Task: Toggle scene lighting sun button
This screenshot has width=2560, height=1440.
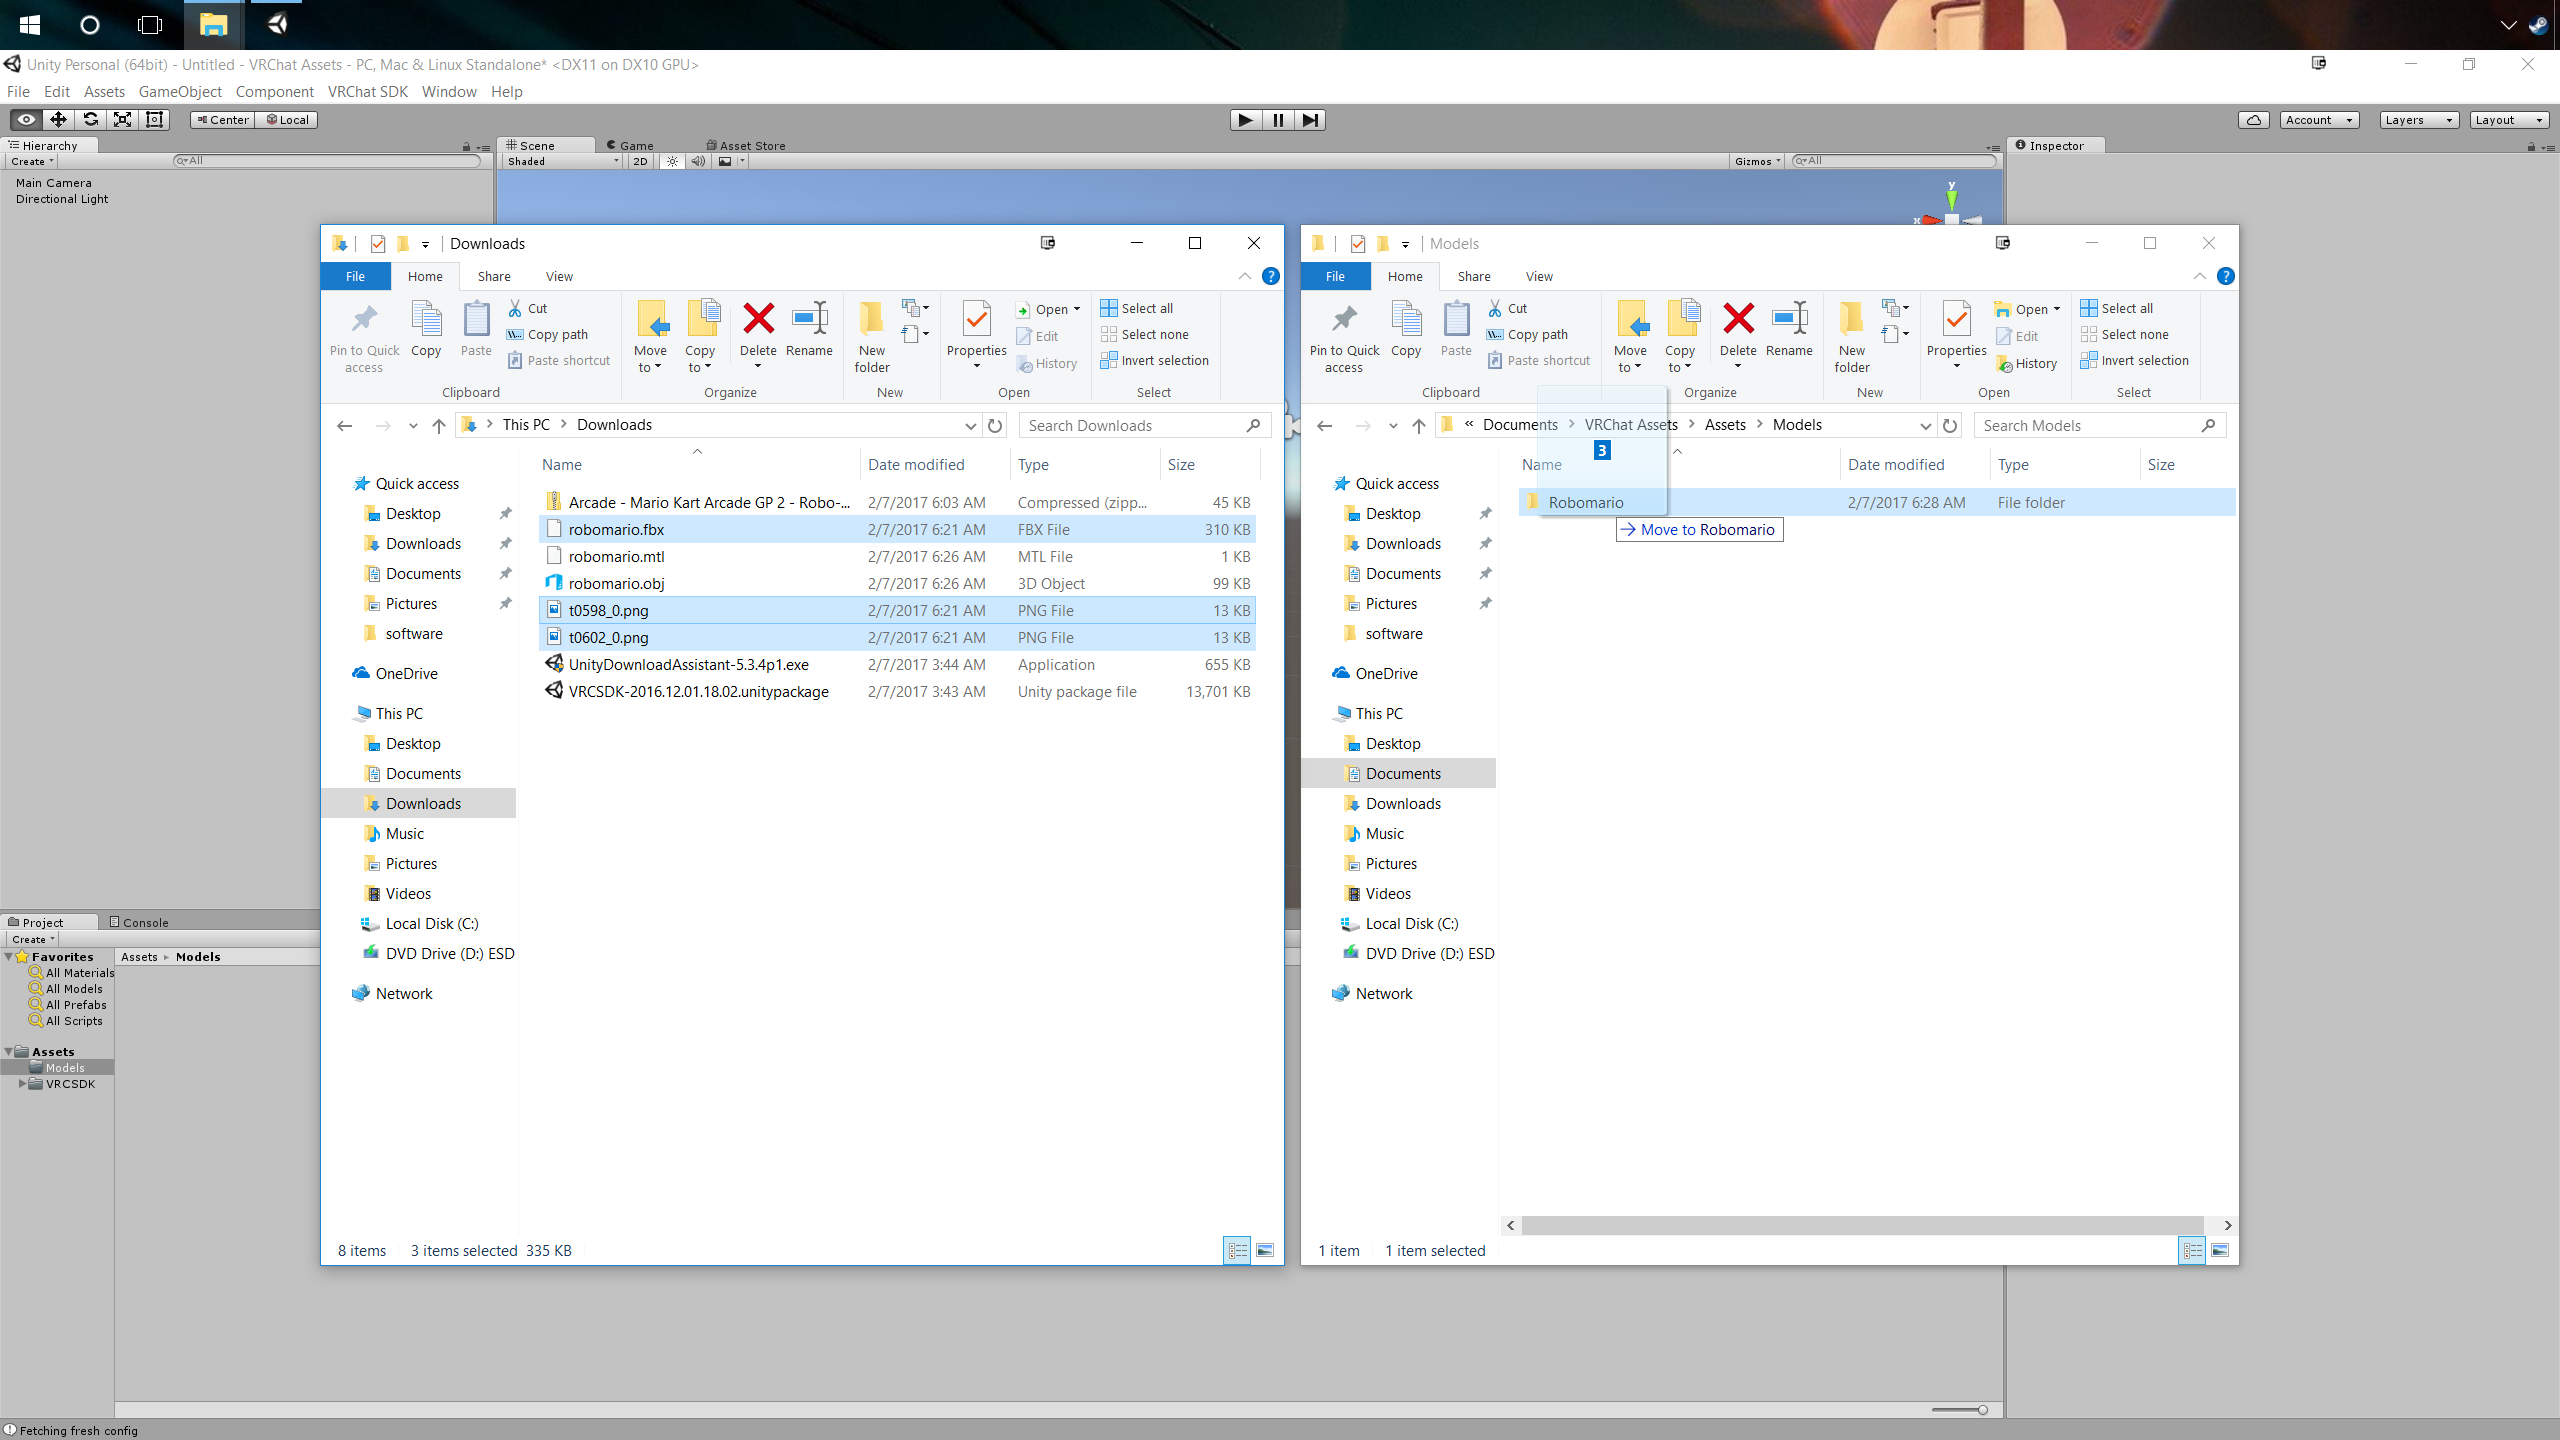Action: [x=672, y=161]
